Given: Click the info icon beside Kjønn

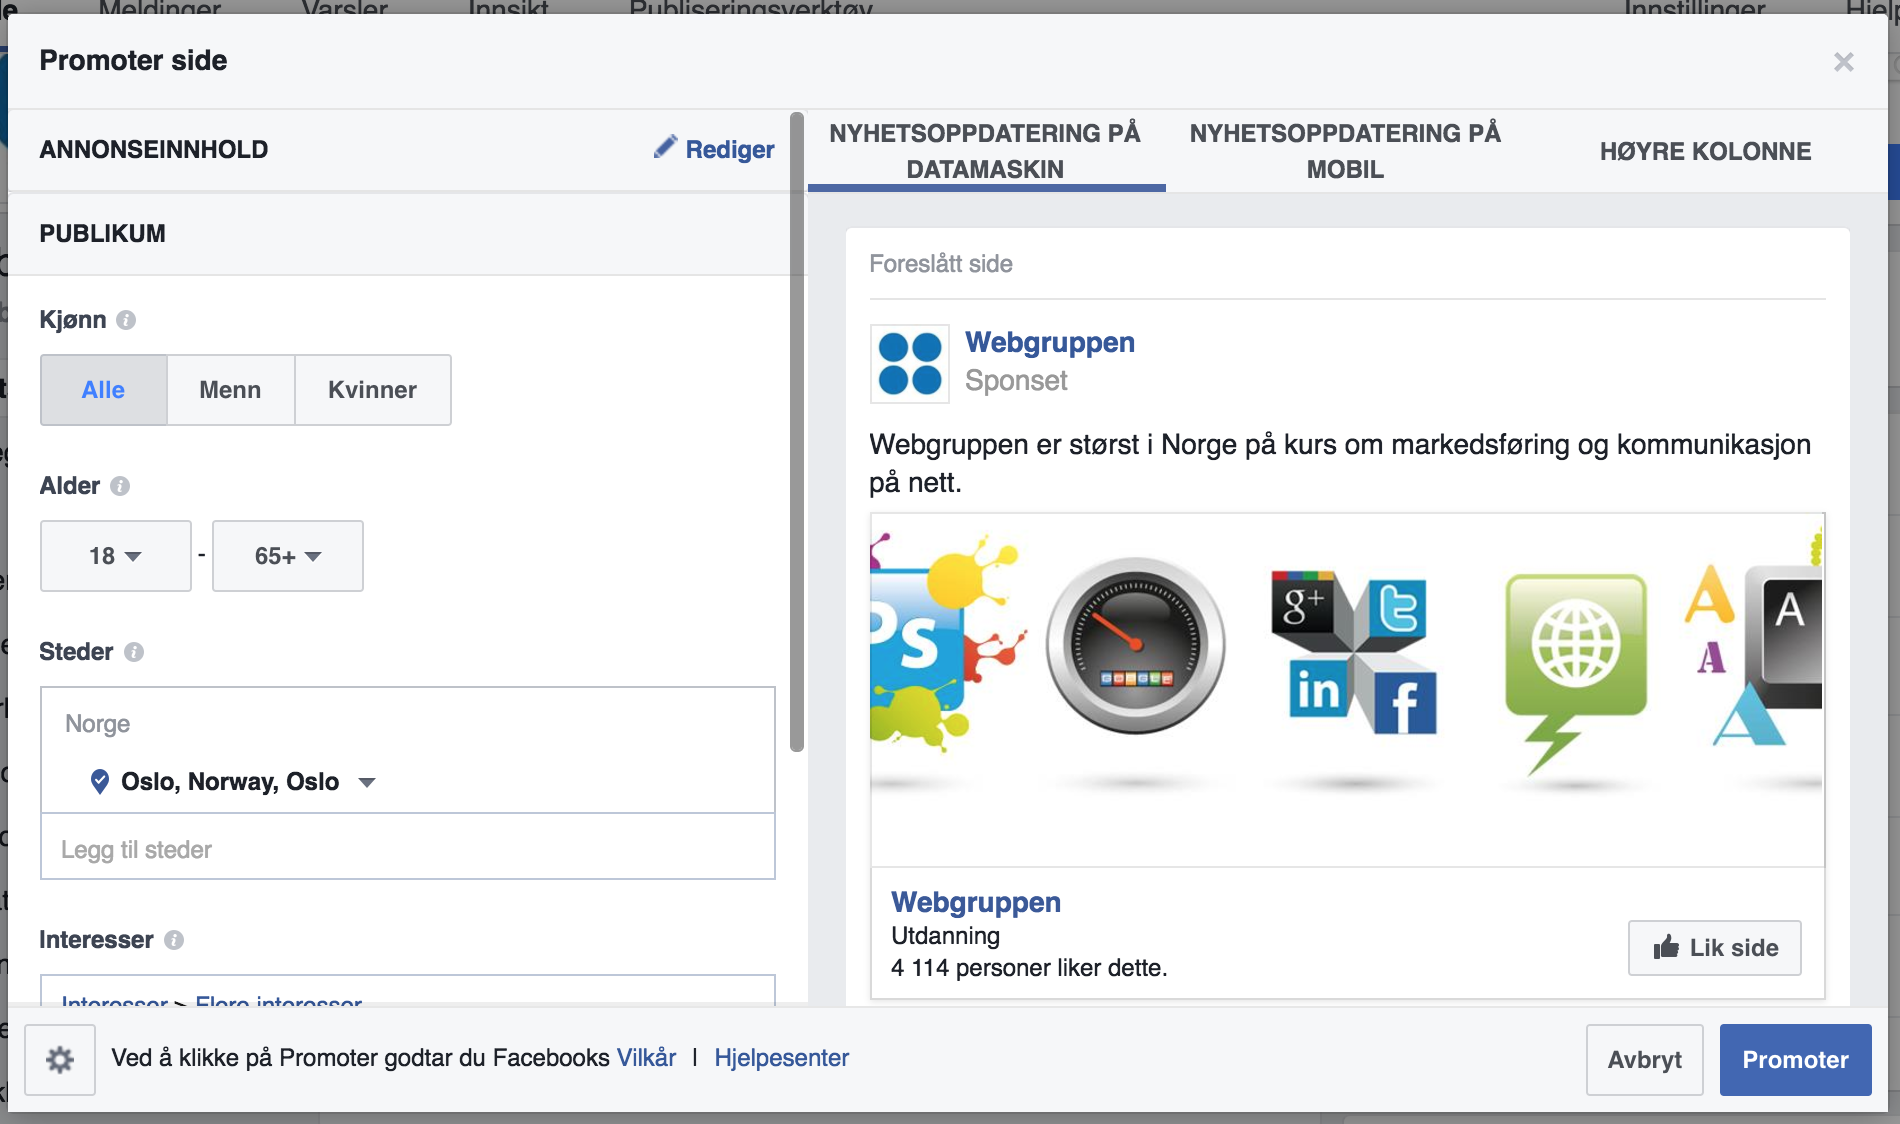Looking at the screenshot, I should click(126, 320).
